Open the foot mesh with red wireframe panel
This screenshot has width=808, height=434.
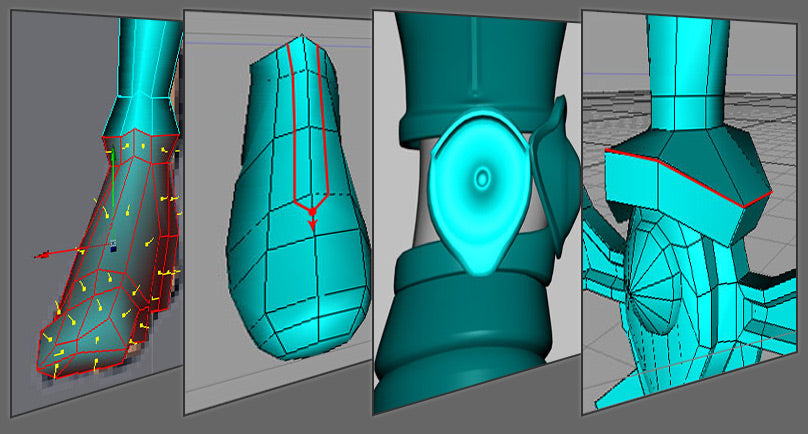click(97, 213)
